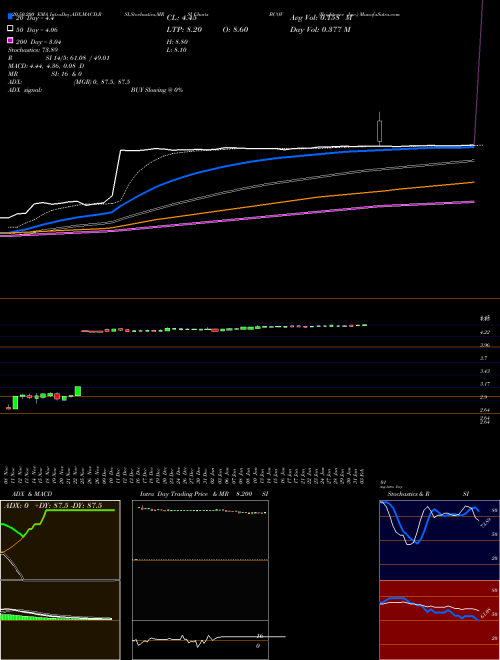
Task: Select the '20 Day - 4.4' legend label
Action: tap(36, 18)
